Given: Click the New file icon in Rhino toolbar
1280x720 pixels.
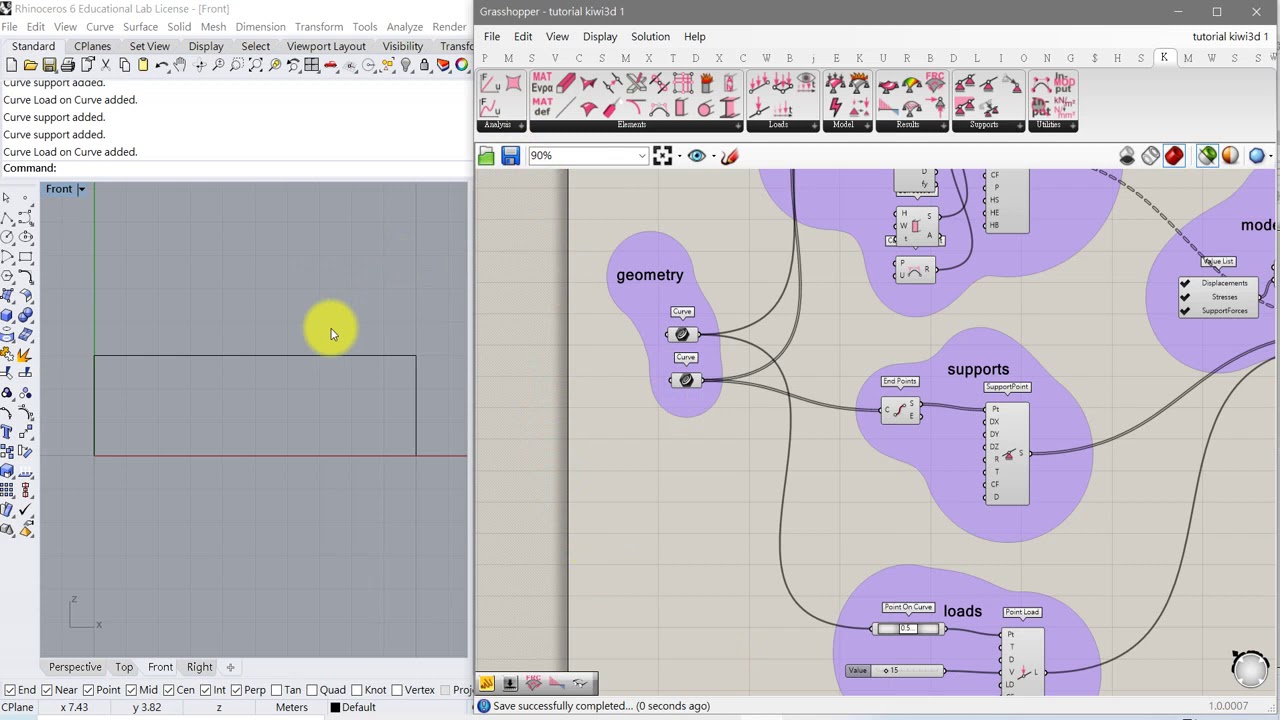Looking at the screenshot, I should (11, 65).
